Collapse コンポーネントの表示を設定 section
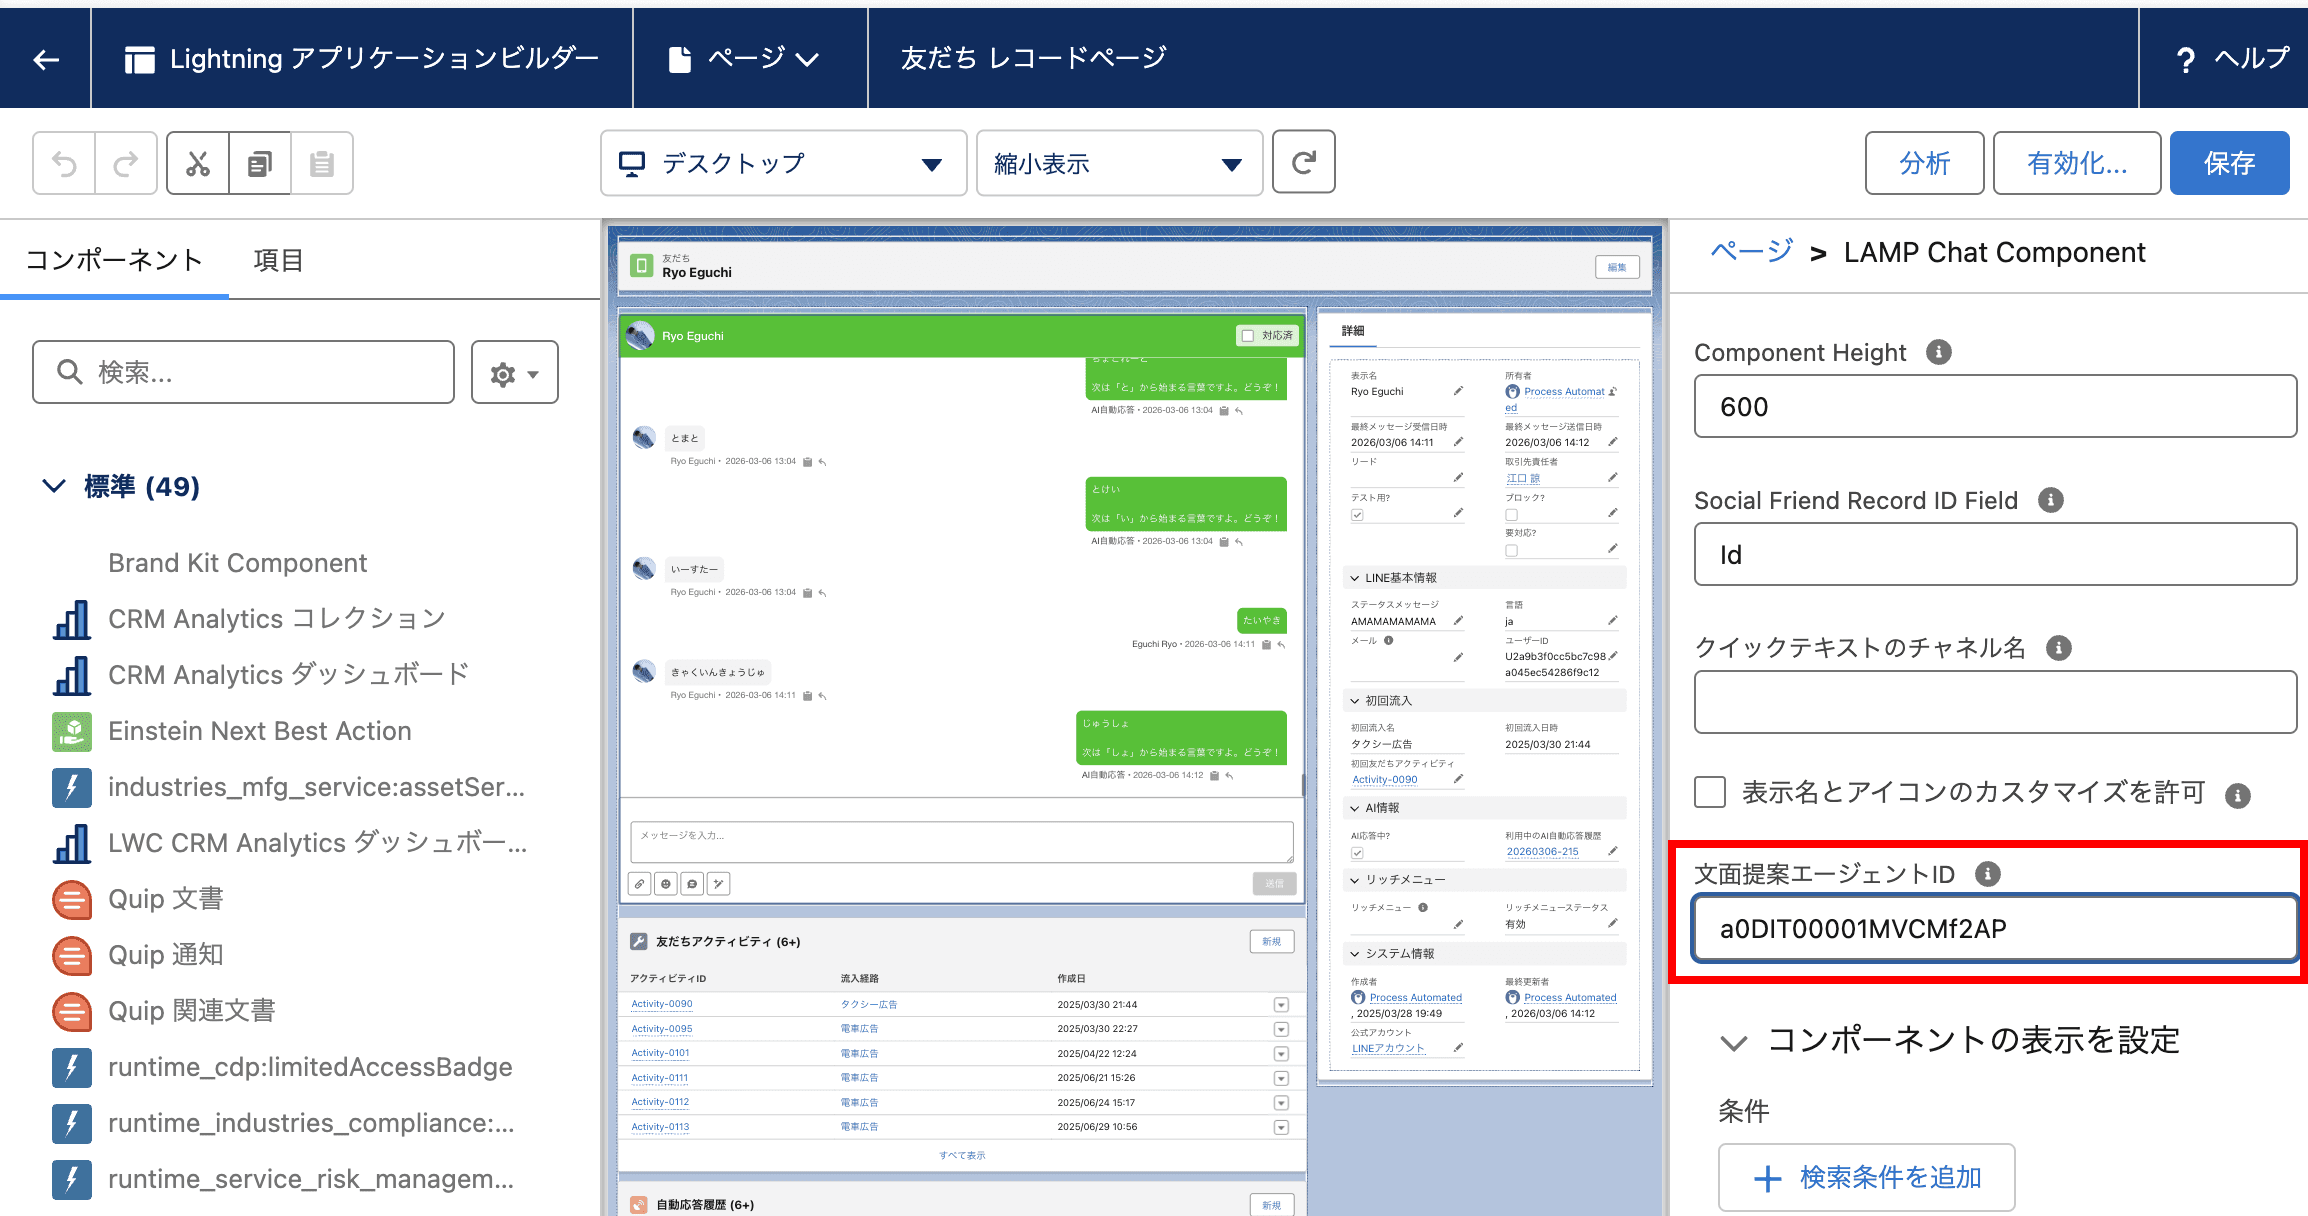The image size is (2308, 1216). tap(1734, 1042)
